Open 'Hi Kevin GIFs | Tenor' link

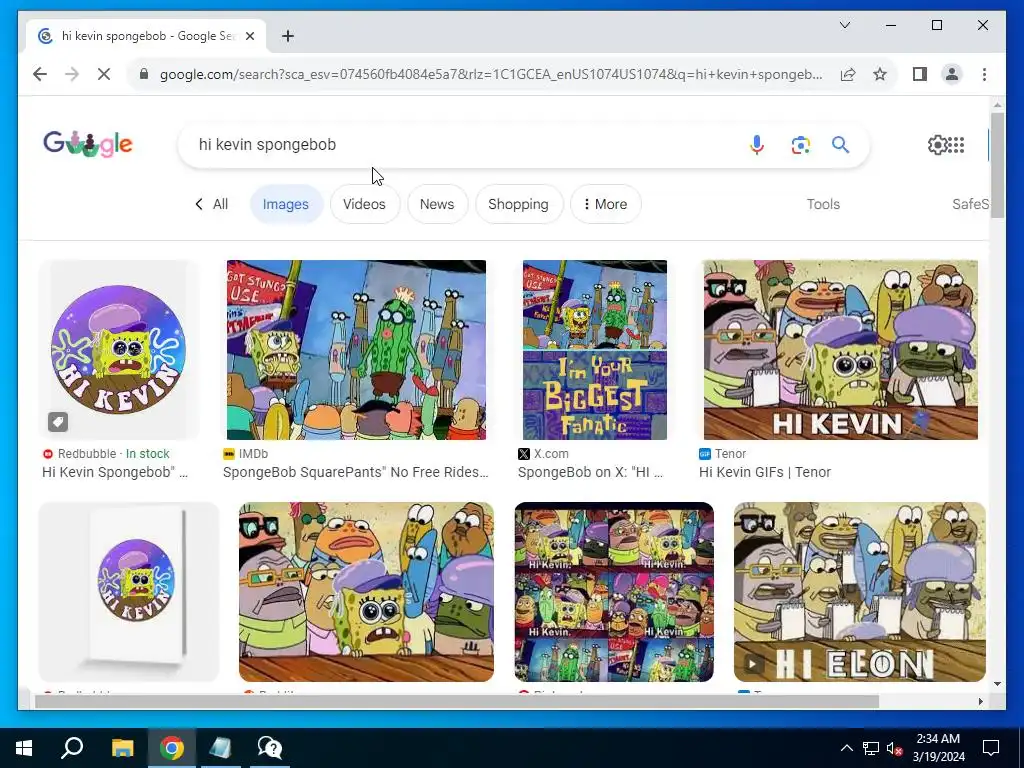click(x=765, y=472)
